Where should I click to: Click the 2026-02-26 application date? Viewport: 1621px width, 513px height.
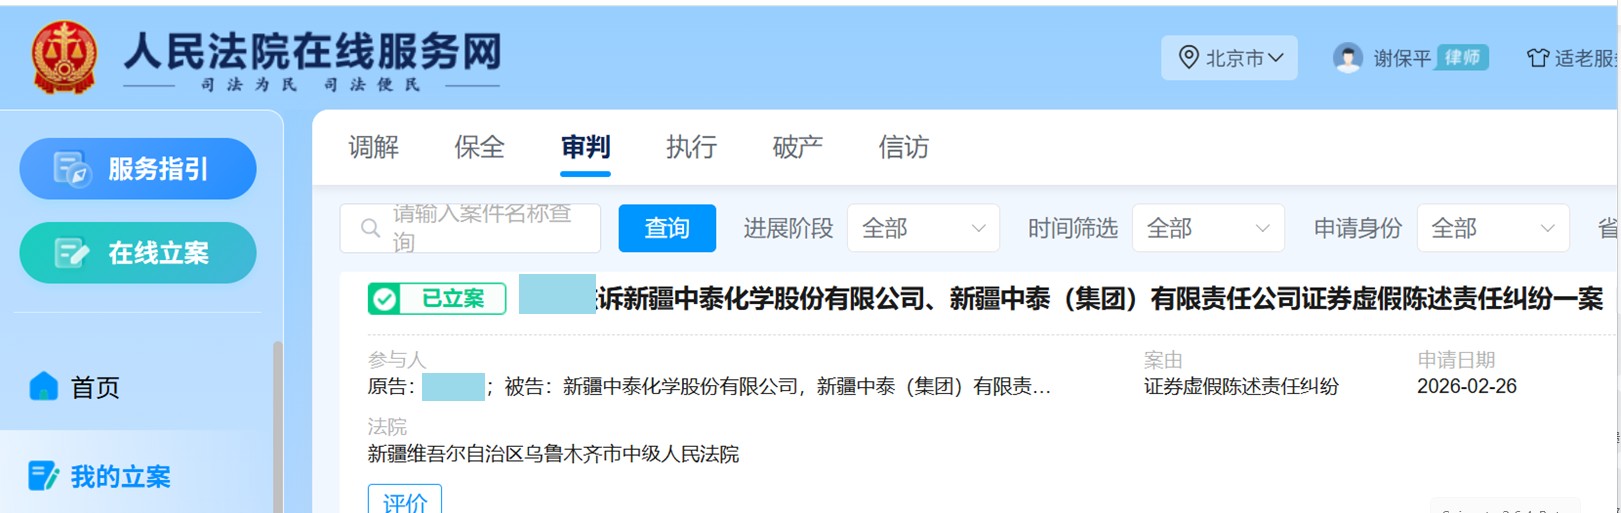(x=1466, y=386)
